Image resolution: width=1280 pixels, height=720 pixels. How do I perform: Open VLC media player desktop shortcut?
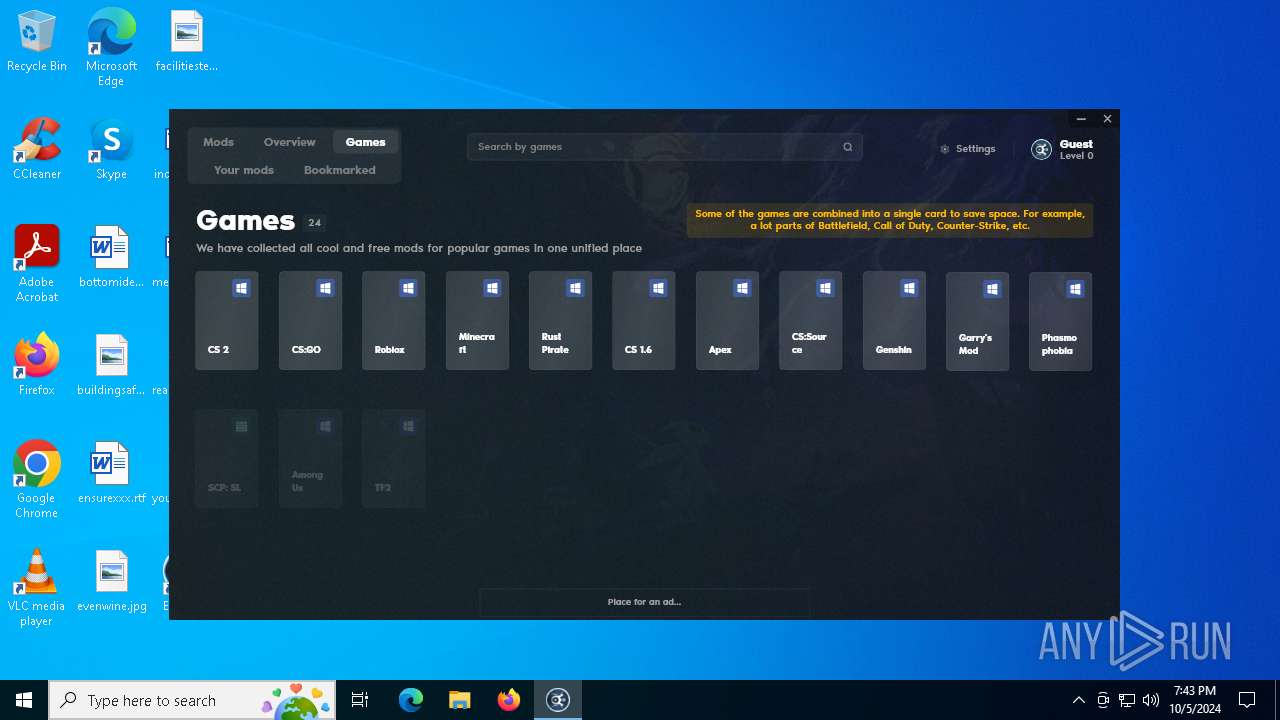pyautogui.click(x=37, y=588)
